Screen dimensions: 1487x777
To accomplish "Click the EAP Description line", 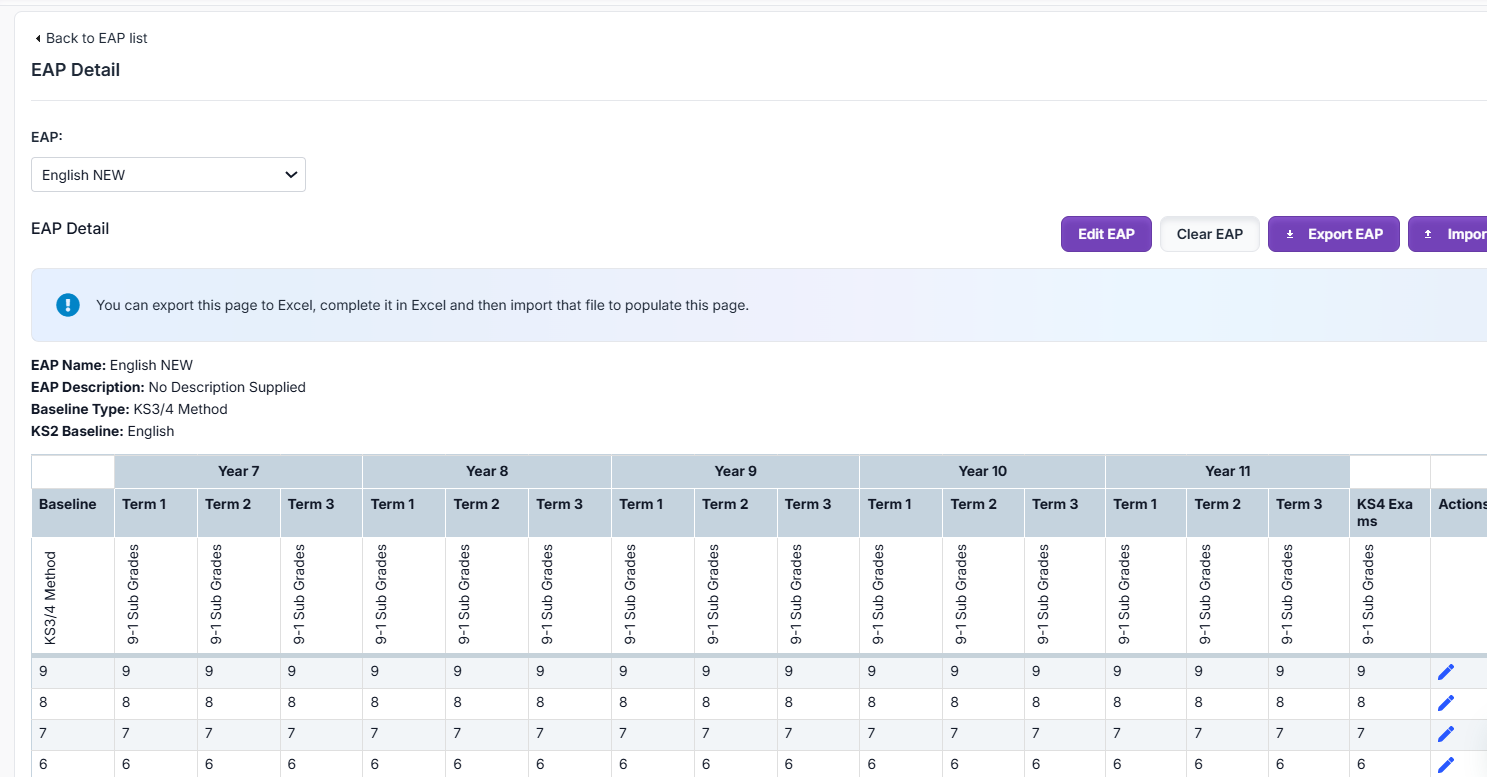I will coord(168,387).
